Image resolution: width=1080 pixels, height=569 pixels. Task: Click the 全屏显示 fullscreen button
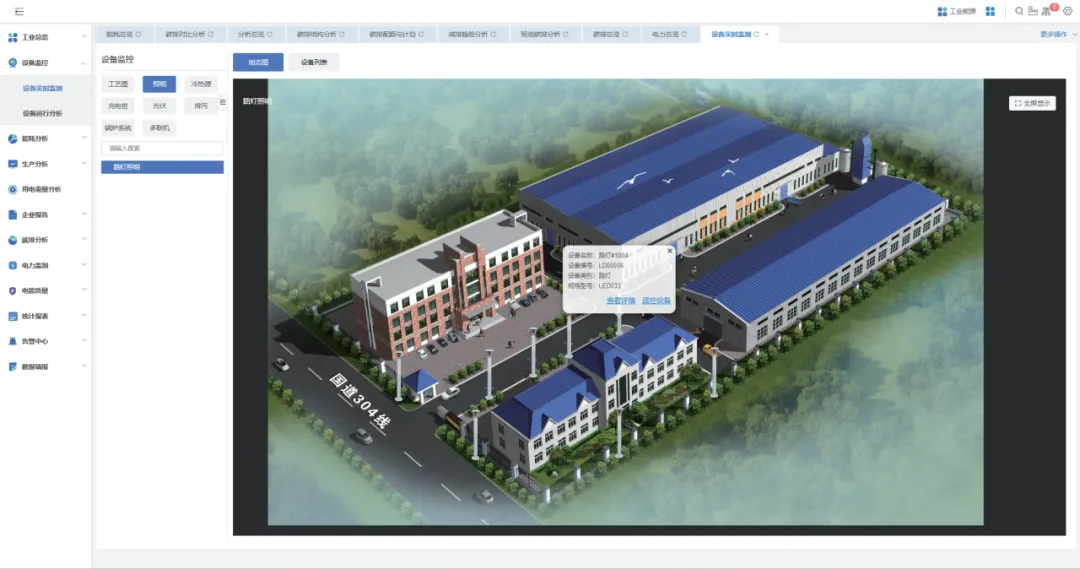tap(1032, 103)
